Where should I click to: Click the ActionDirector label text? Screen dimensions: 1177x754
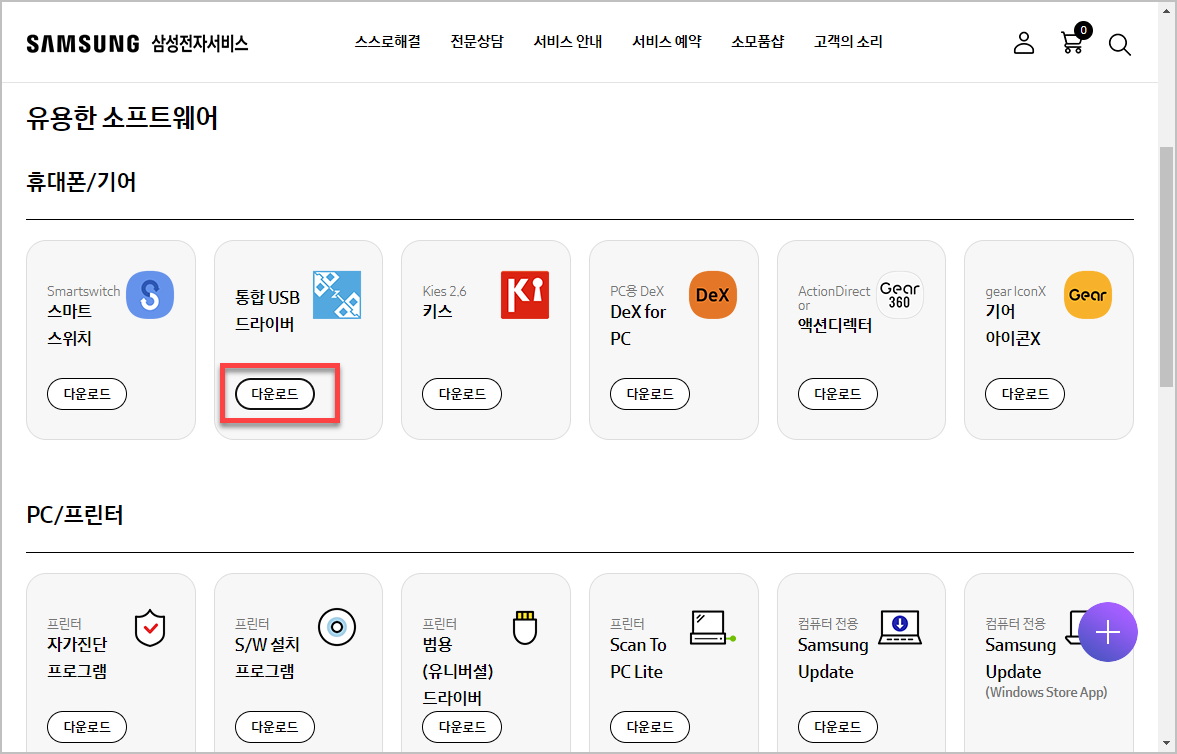pos(834,297)
